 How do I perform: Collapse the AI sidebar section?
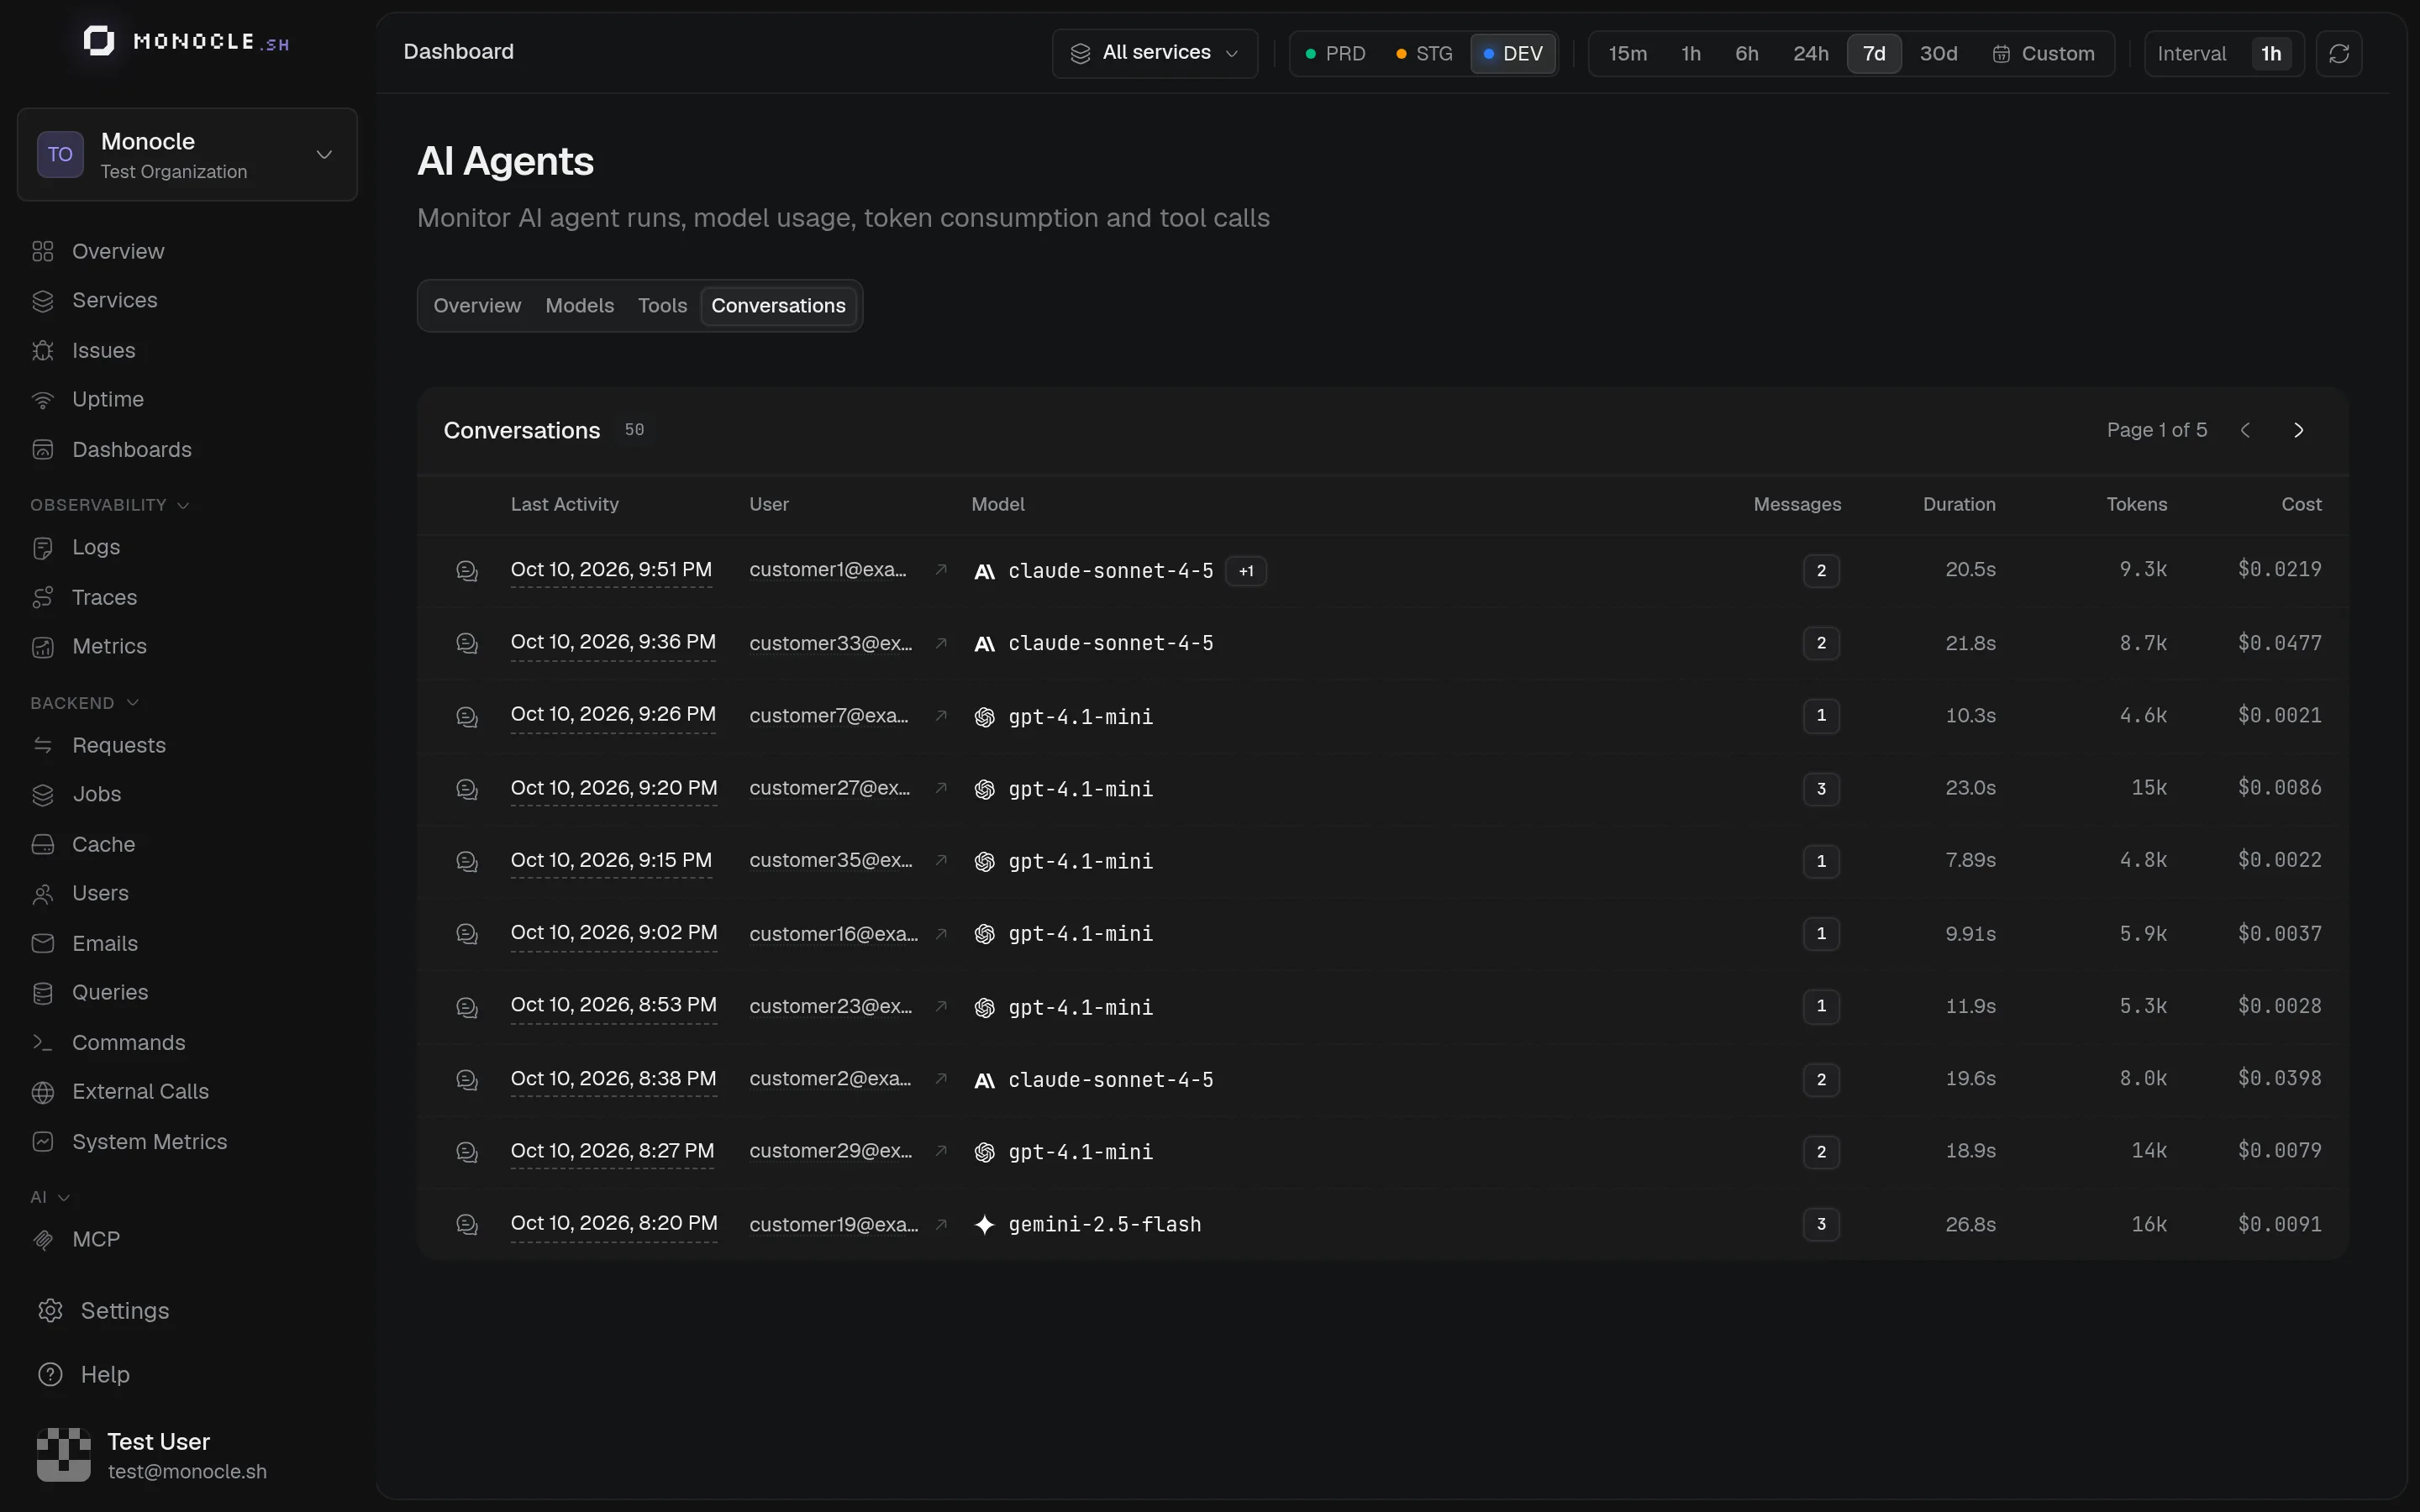click(50, 1197)
